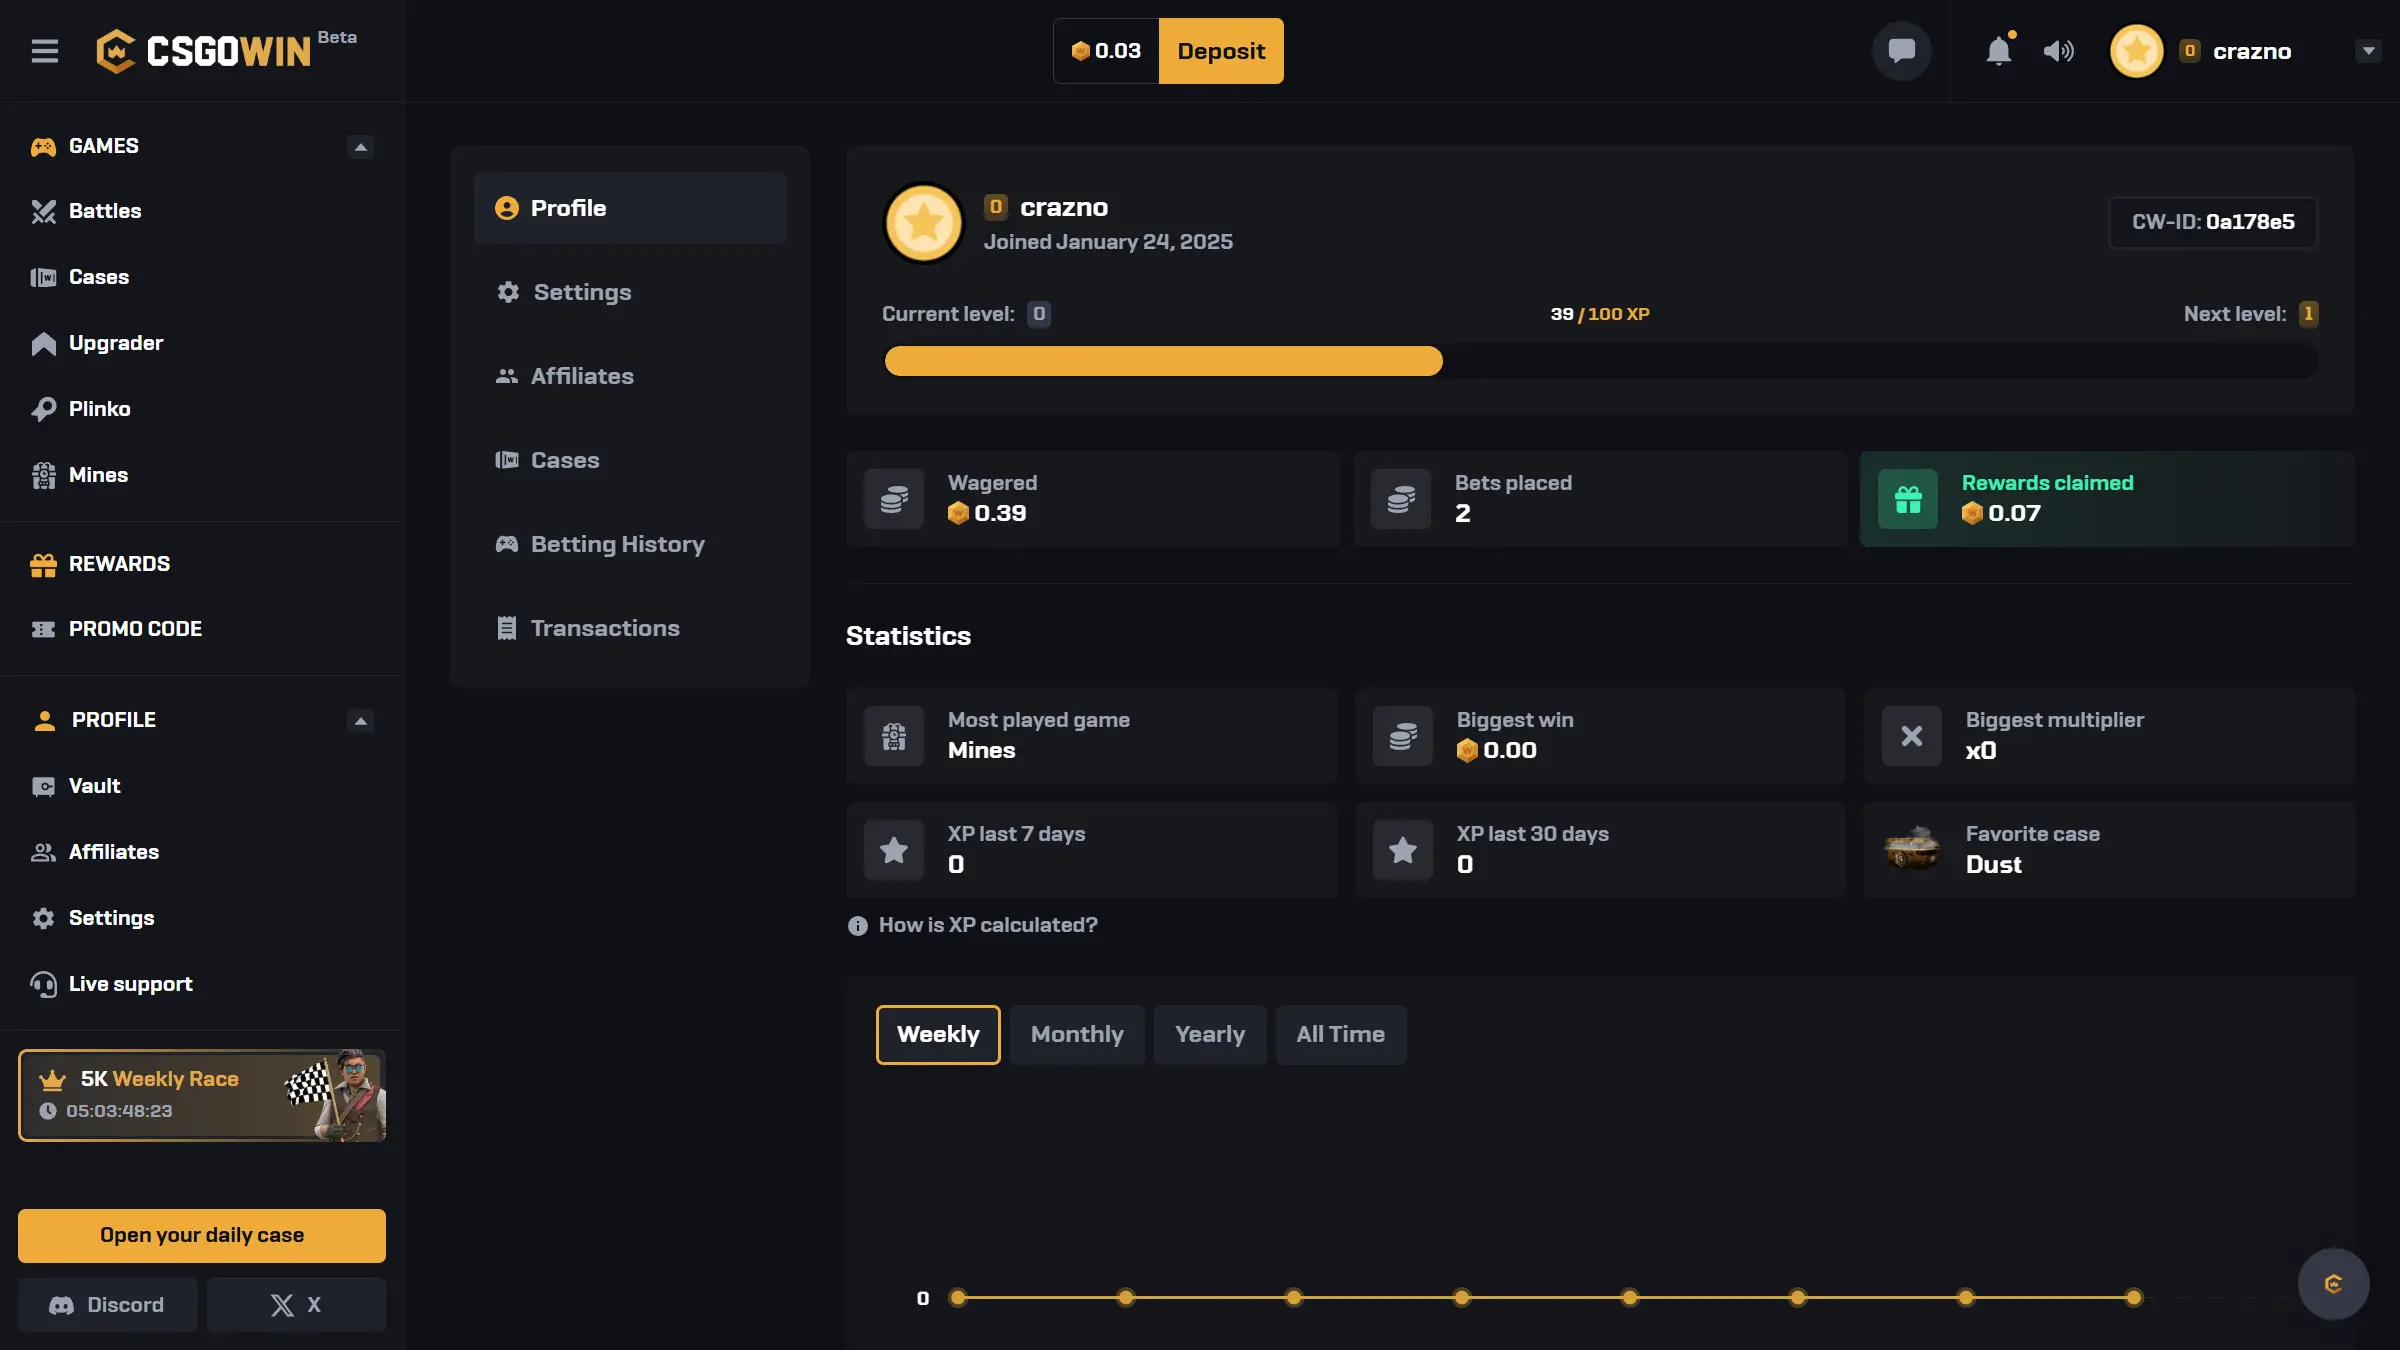Open Betting History in profile menu
2400x1350 pixels.
click(617, 544)
